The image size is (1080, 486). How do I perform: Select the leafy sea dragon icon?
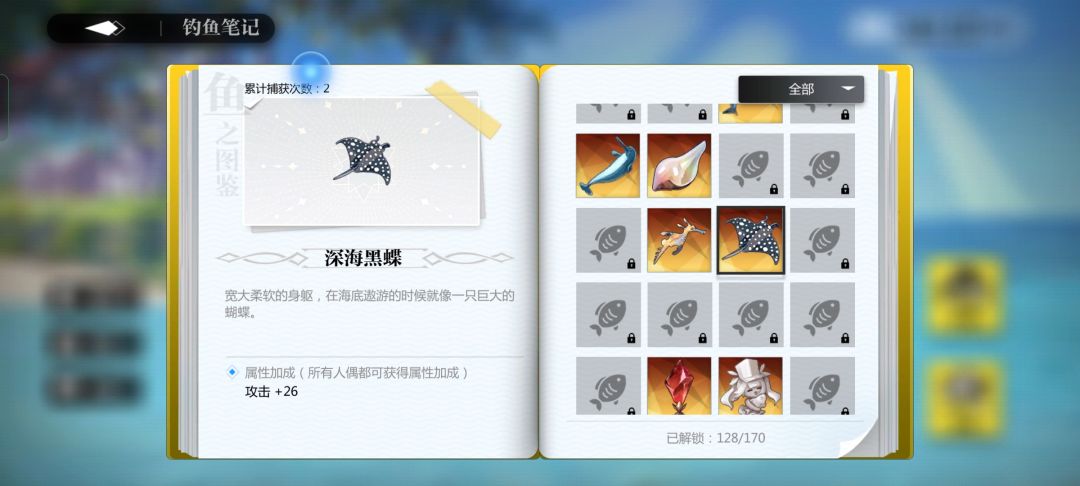pyautogui.click(x=679, y=240)
